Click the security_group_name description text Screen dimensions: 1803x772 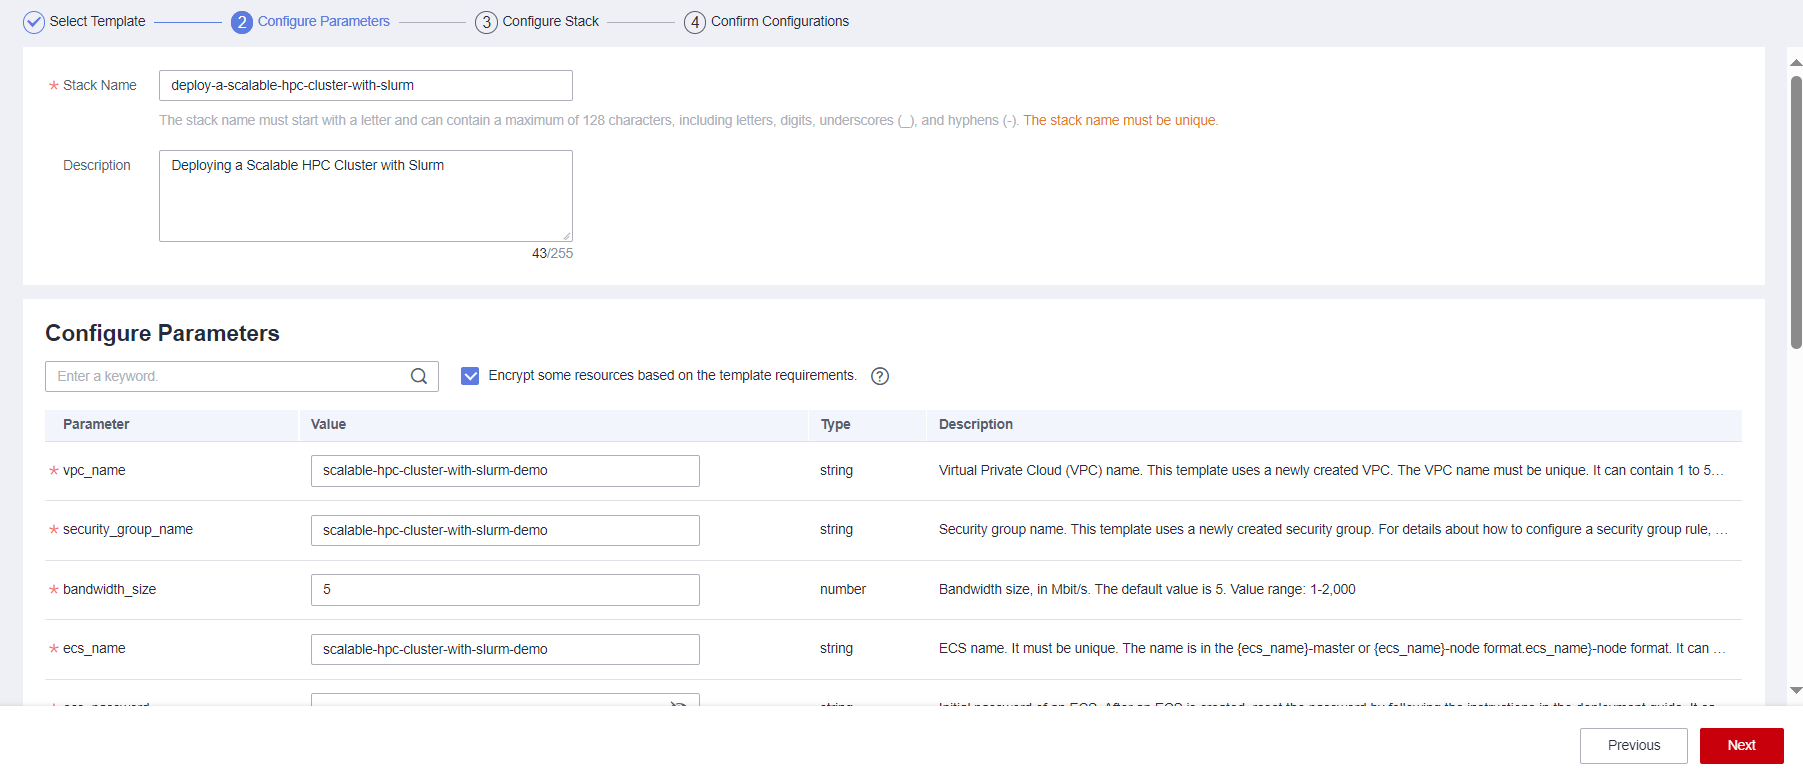[x=1333, y=529]
